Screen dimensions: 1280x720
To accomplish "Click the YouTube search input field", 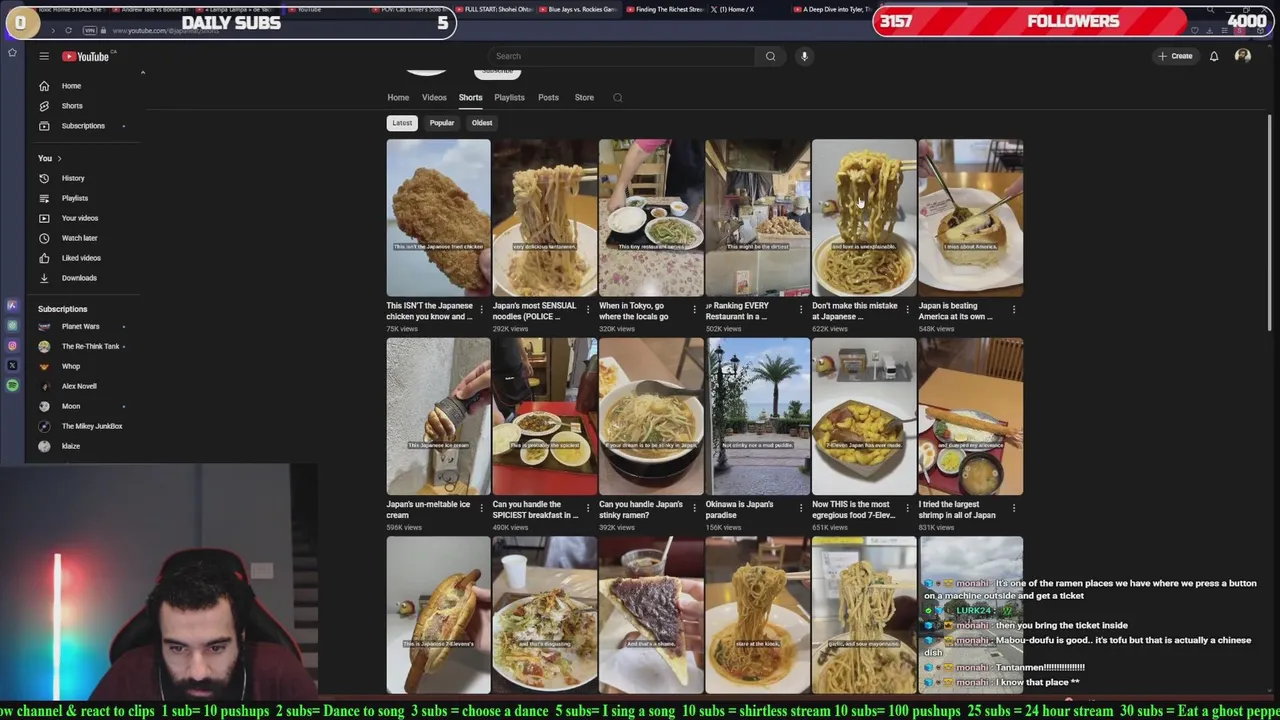I will [x=622, y=56].
